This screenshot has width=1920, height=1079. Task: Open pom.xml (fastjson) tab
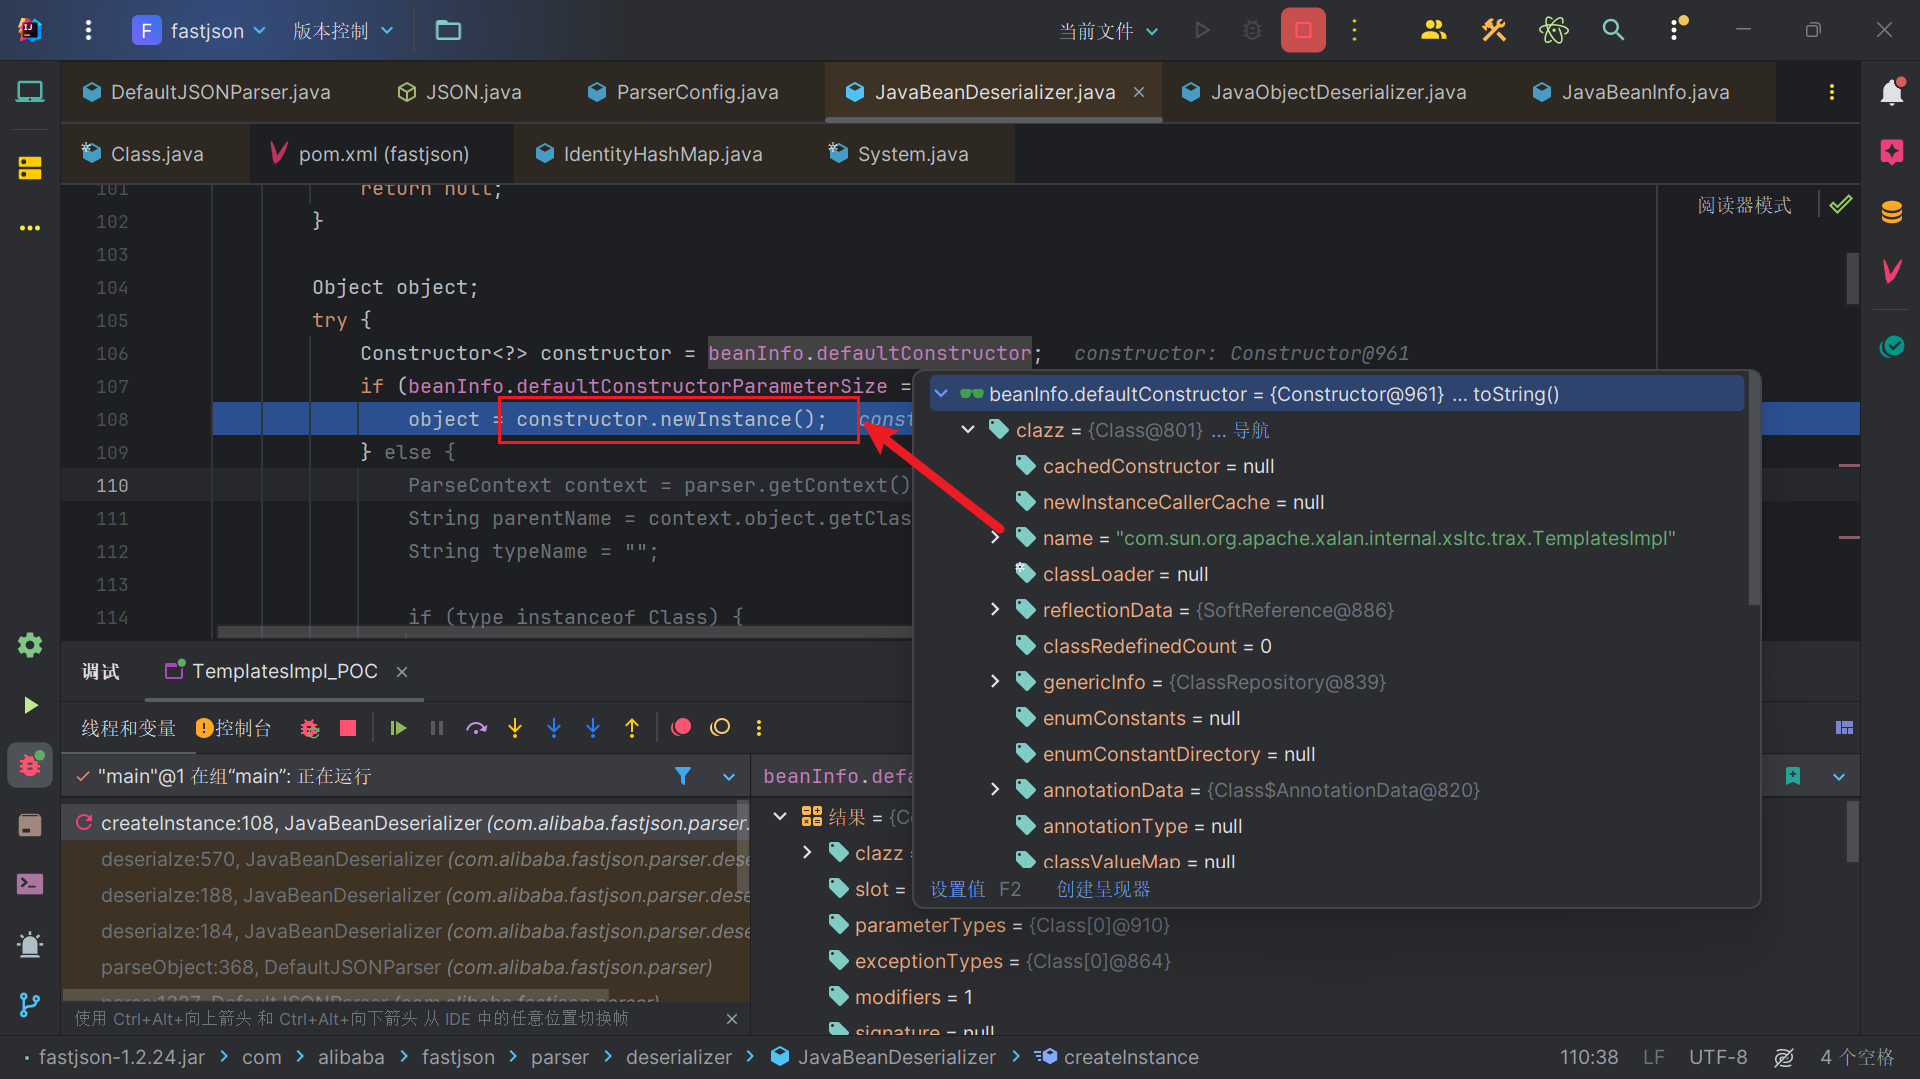tap(370, 154)
